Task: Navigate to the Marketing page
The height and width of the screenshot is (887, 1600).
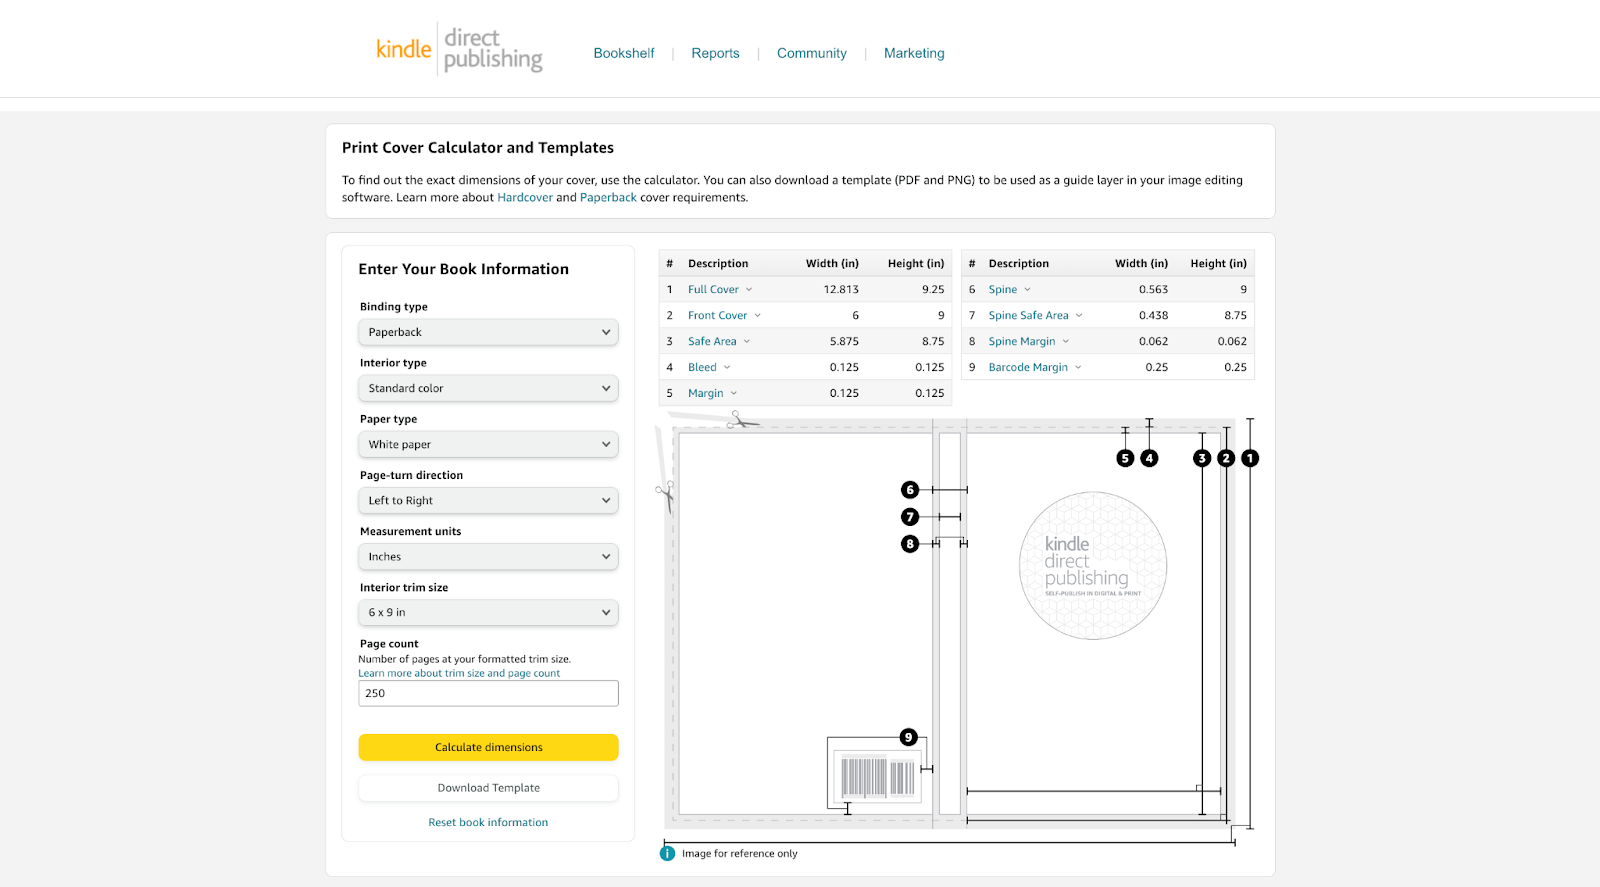Action: [914, 53]
